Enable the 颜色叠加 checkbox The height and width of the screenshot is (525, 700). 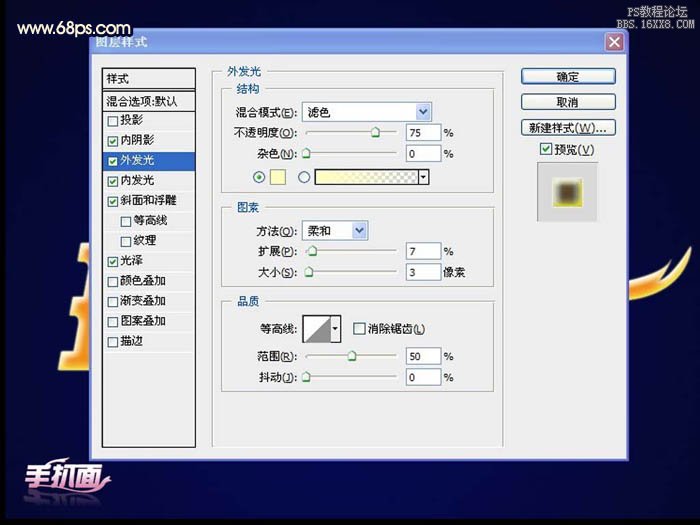[113, 282]
